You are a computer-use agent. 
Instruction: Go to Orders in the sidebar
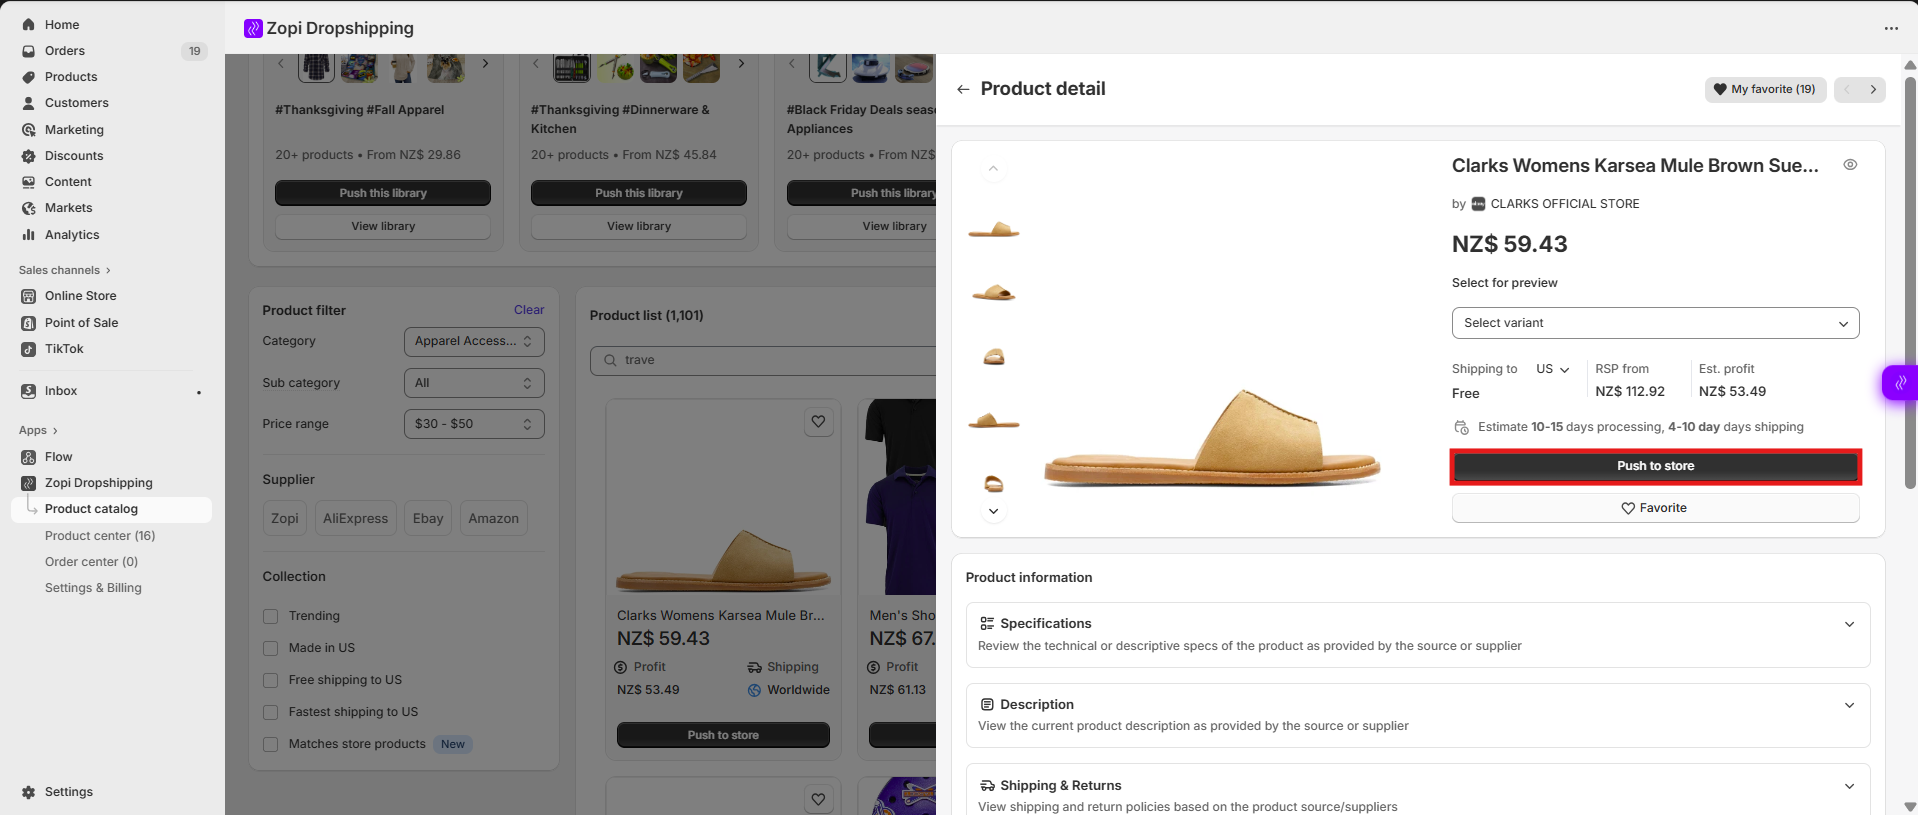pos(65,51)
